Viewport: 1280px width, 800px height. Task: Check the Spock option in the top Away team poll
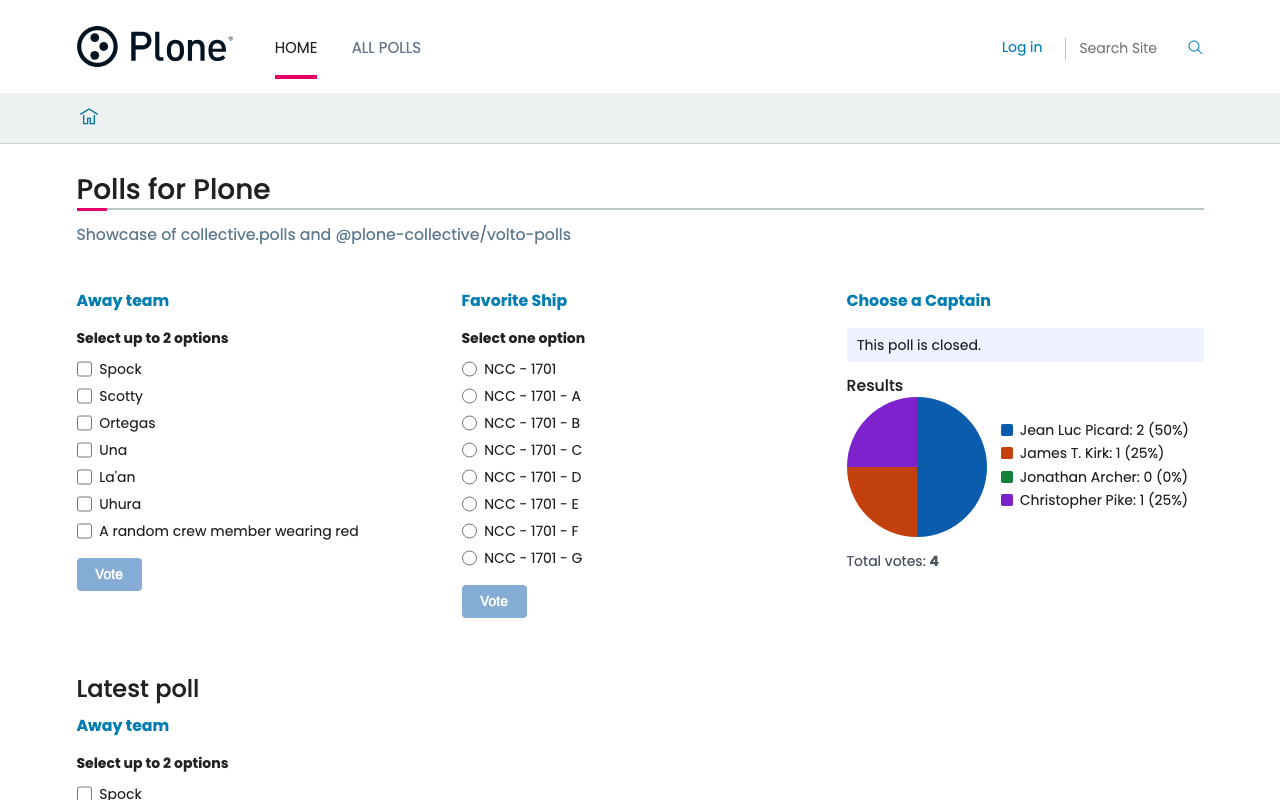(x=85, y=369)
